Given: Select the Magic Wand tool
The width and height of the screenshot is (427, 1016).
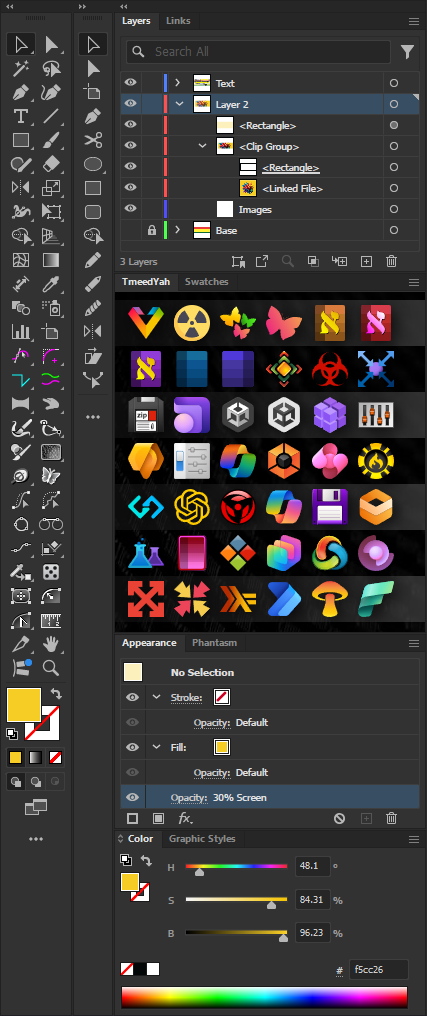Looking at the screenshot, I should (x=21, y=68).
